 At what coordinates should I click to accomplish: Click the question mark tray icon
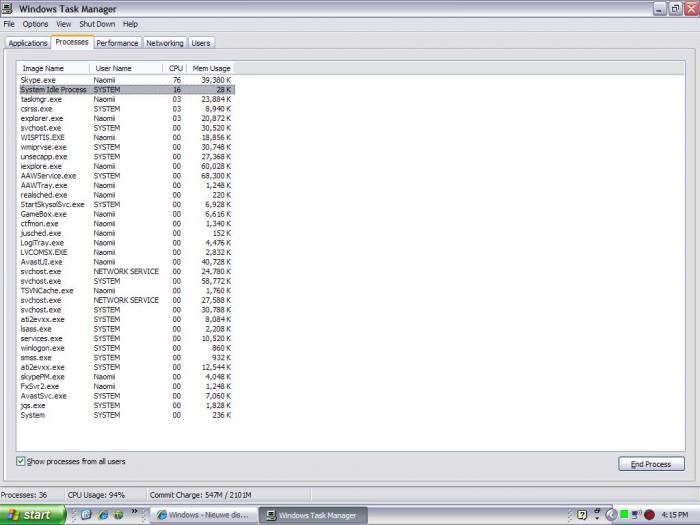pos(582,515)
